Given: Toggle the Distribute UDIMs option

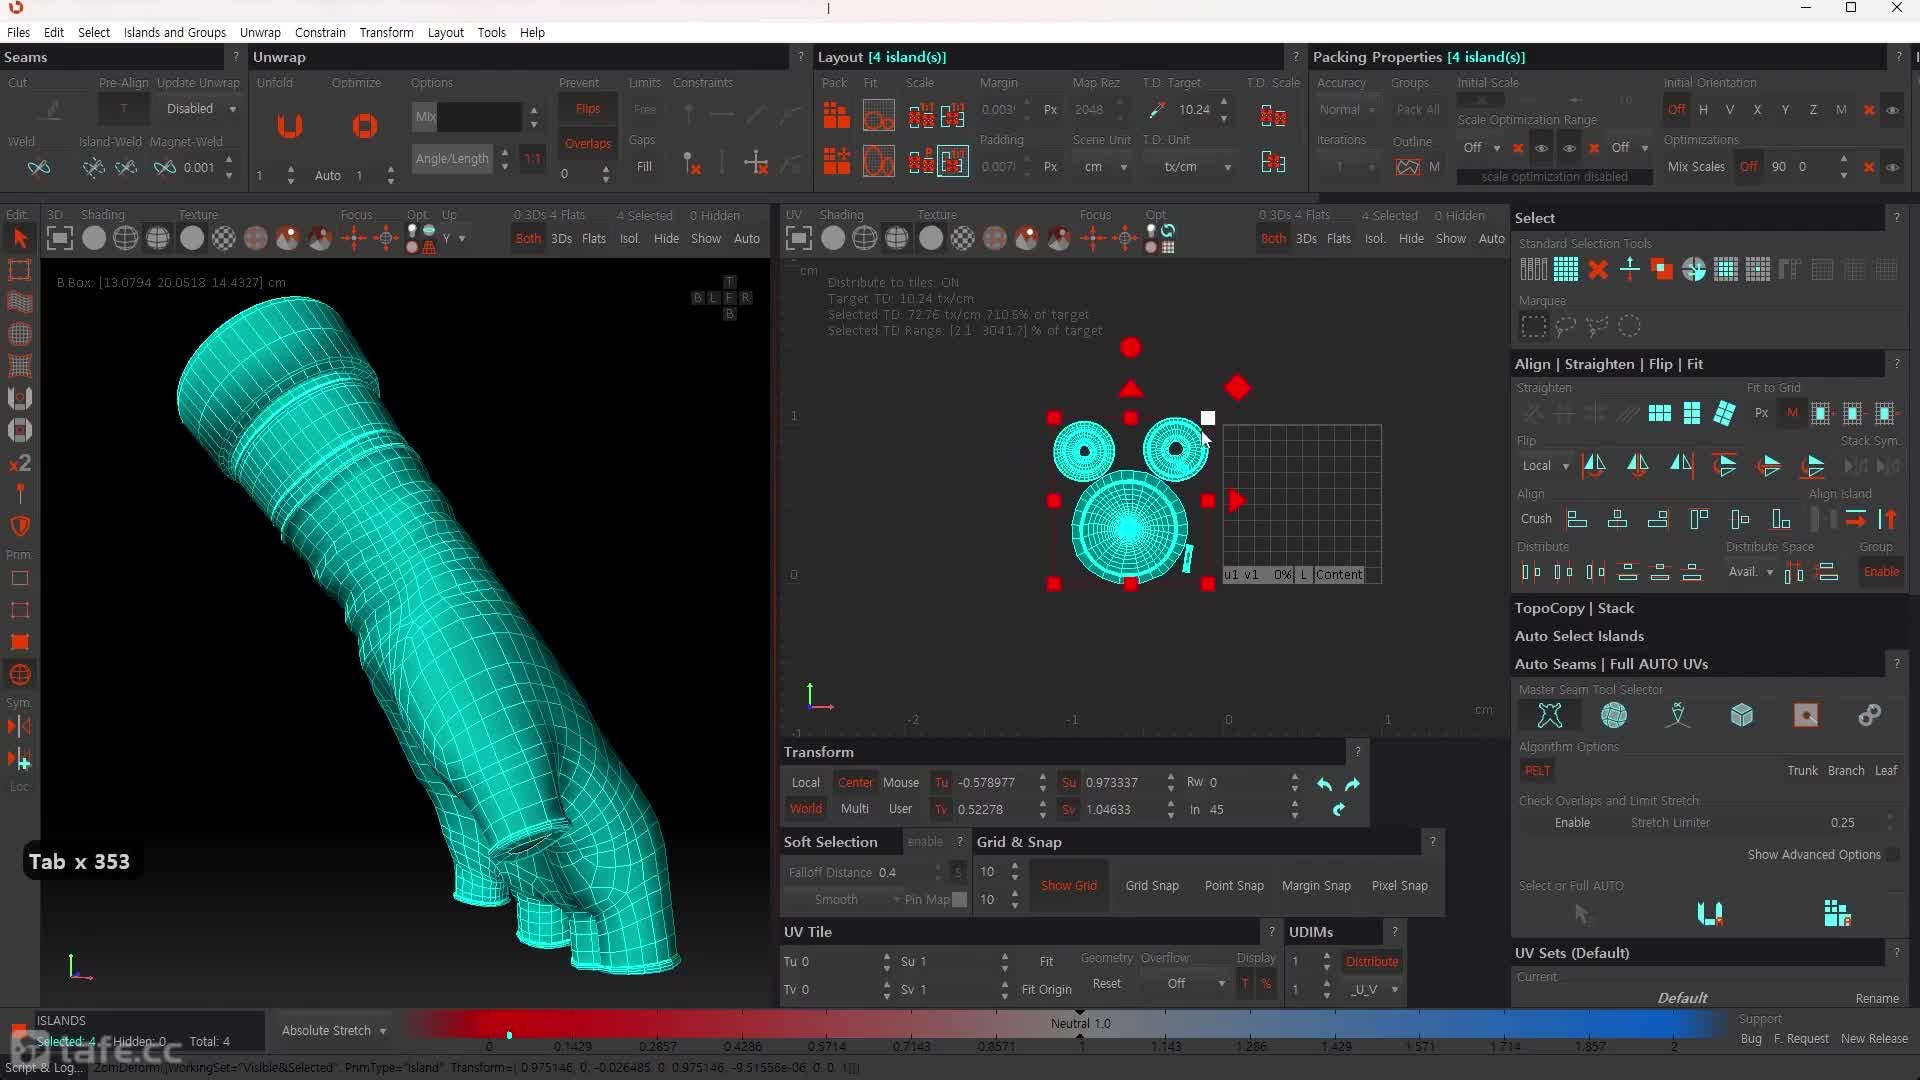Looking at the screenshot, I should pyautogui.click(x=1371, y=962).
